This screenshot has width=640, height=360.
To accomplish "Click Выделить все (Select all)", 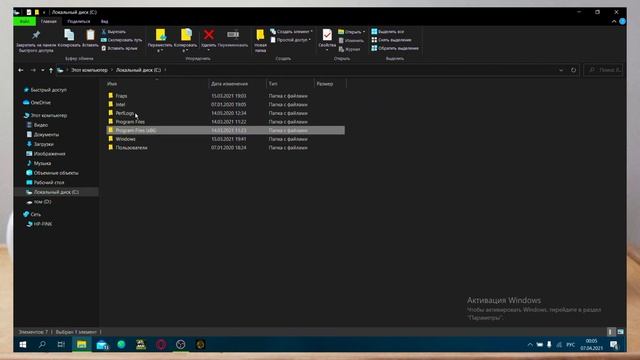I will click(x=387, y=31).
